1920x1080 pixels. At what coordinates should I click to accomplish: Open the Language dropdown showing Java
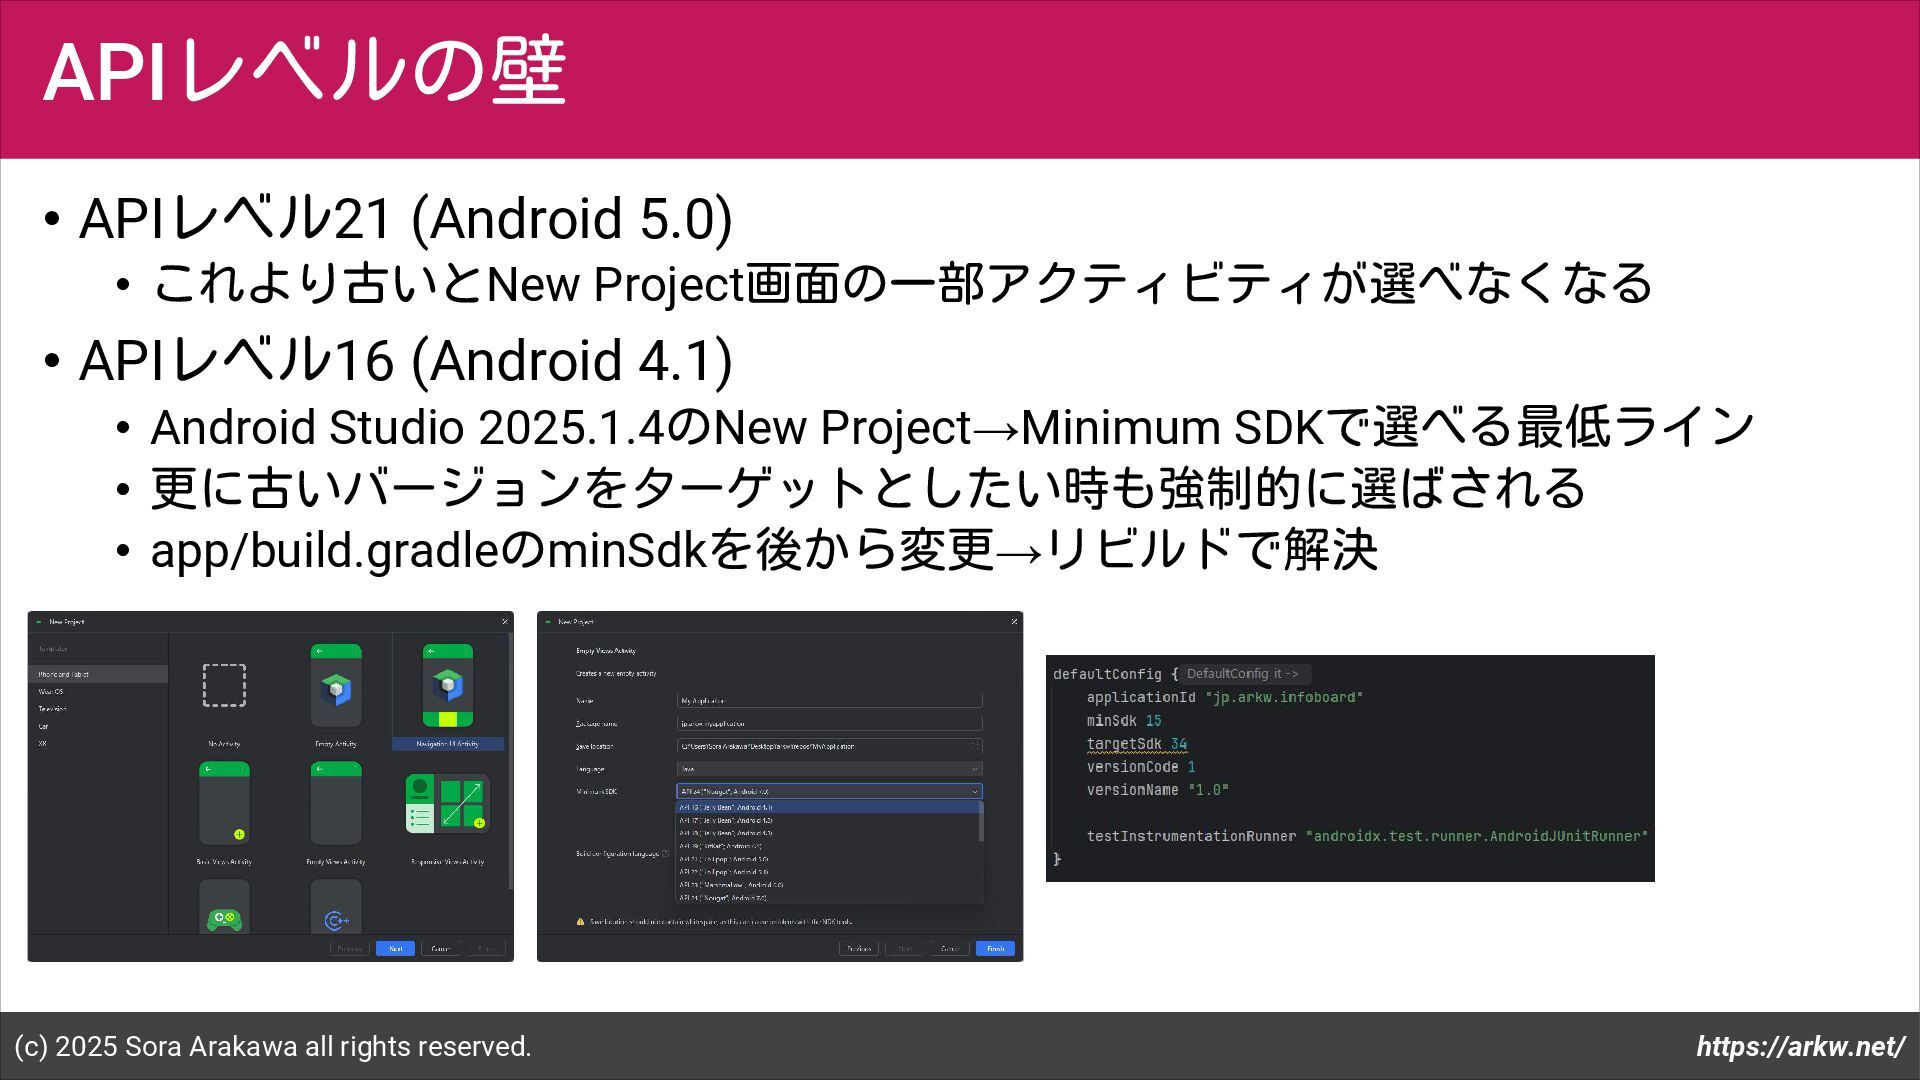click(x=829, y=769)
